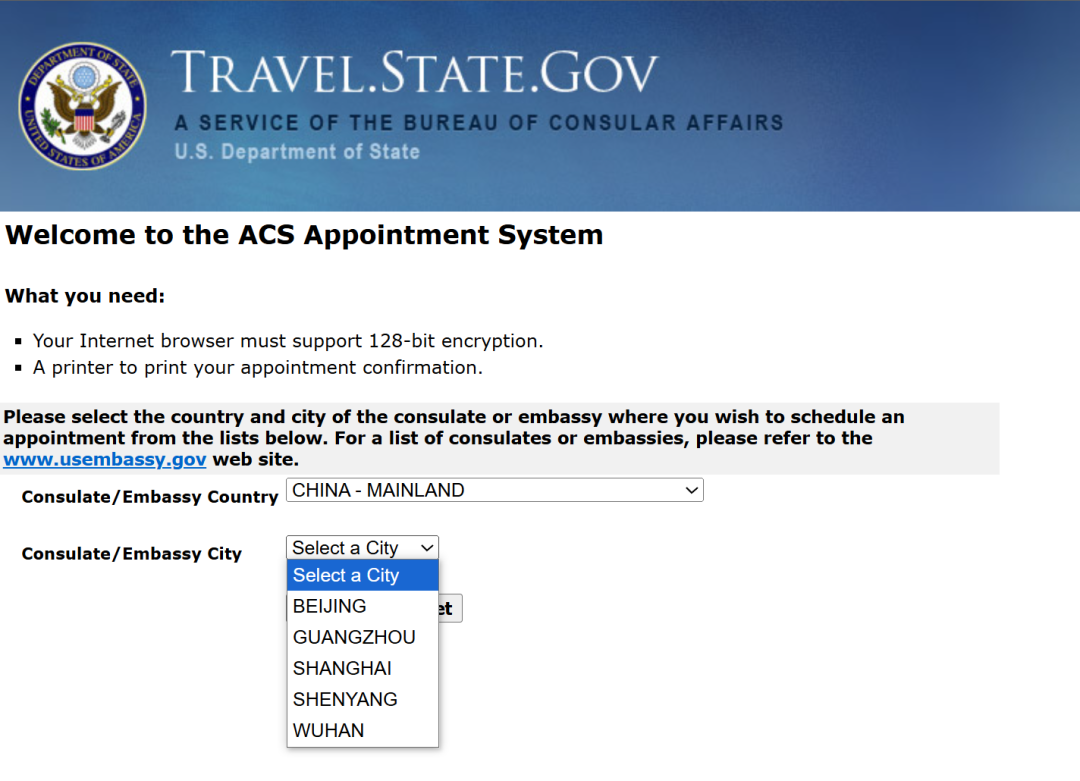Open the www.usembassy.gov link
This screenshot has width=1080, height=781.
point(105,460)
